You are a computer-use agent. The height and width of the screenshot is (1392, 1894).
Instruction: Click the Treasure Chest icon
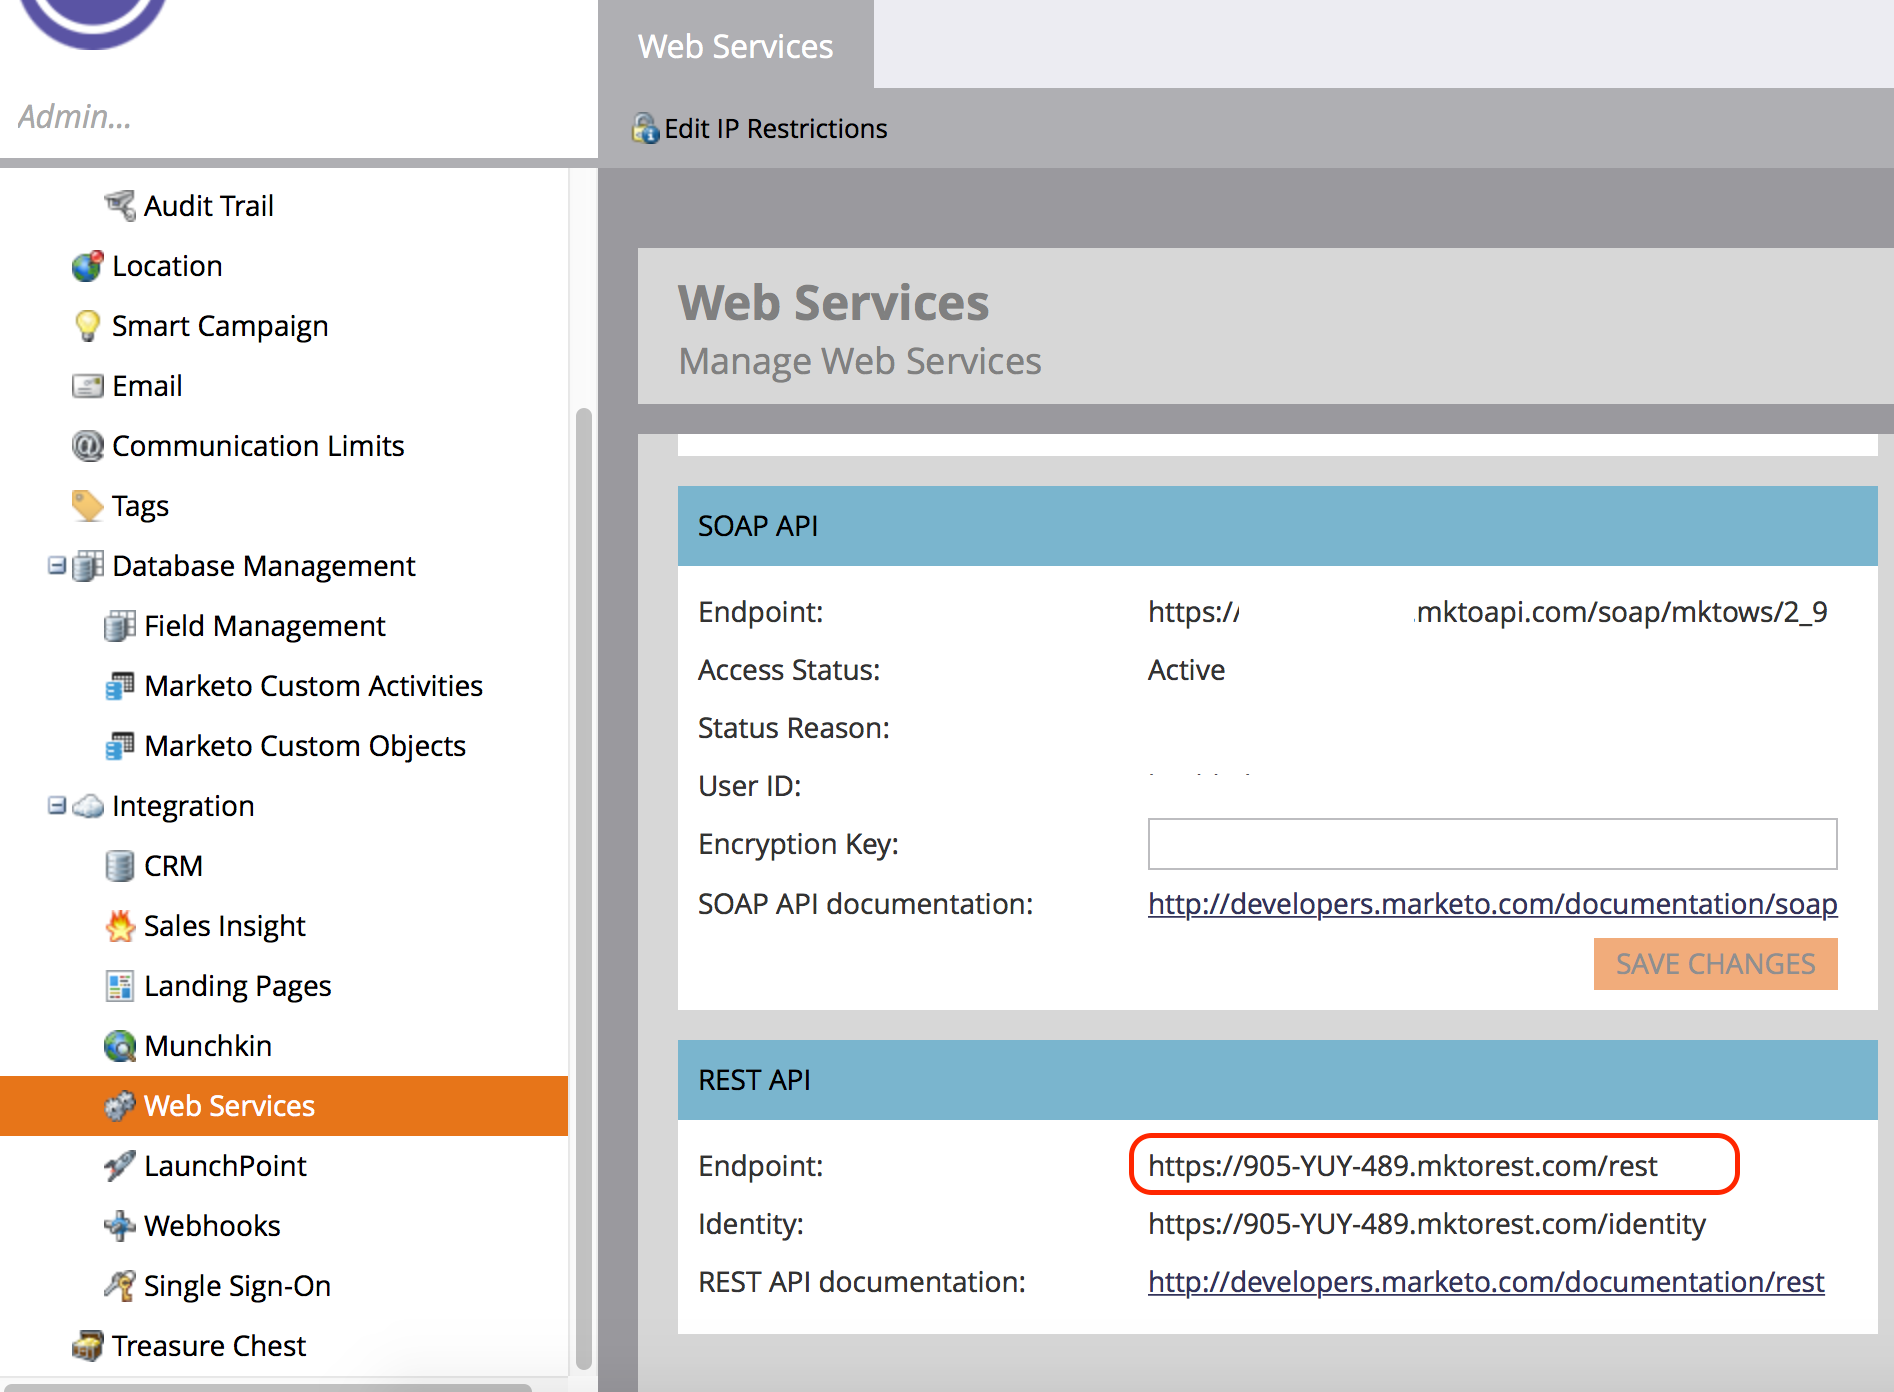click(x=88, y=1346)
